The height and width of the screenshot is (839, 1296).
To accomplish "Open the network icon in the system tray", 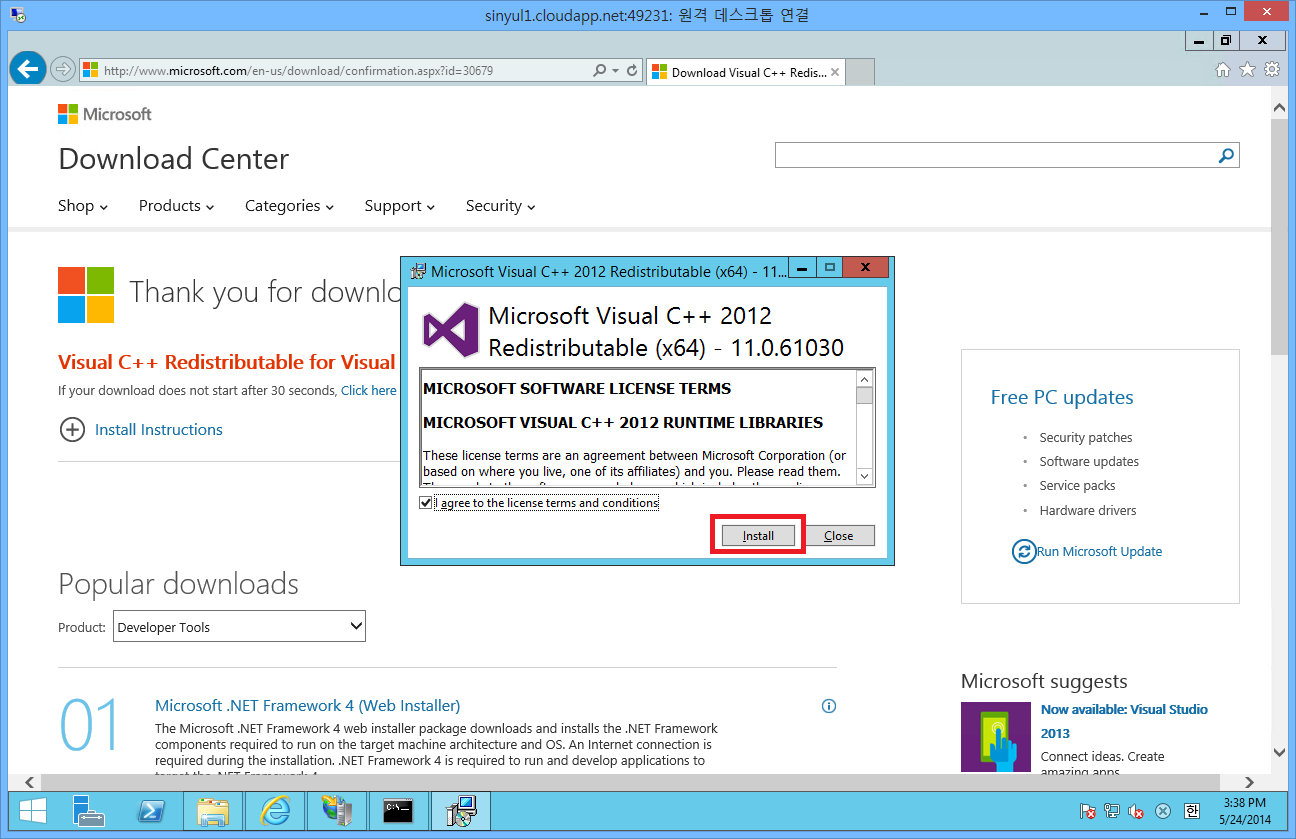I will [x=1112, y=811].
